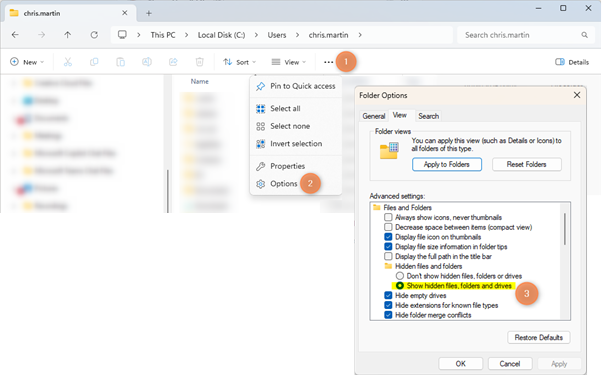Choose Select none from the menu
Screen dimensions: 603x377
(x=296, y=126)
